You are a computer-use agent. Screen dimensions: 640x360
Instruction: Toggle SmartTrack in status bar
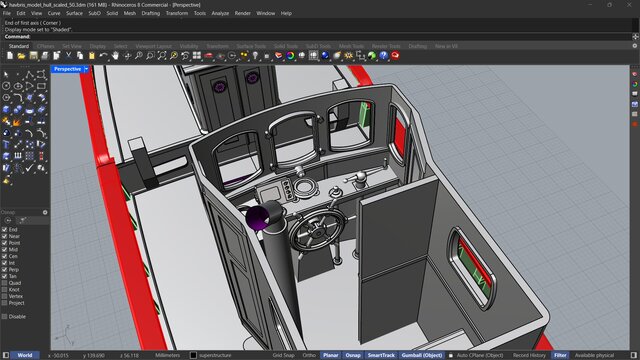tap(381, 356)
